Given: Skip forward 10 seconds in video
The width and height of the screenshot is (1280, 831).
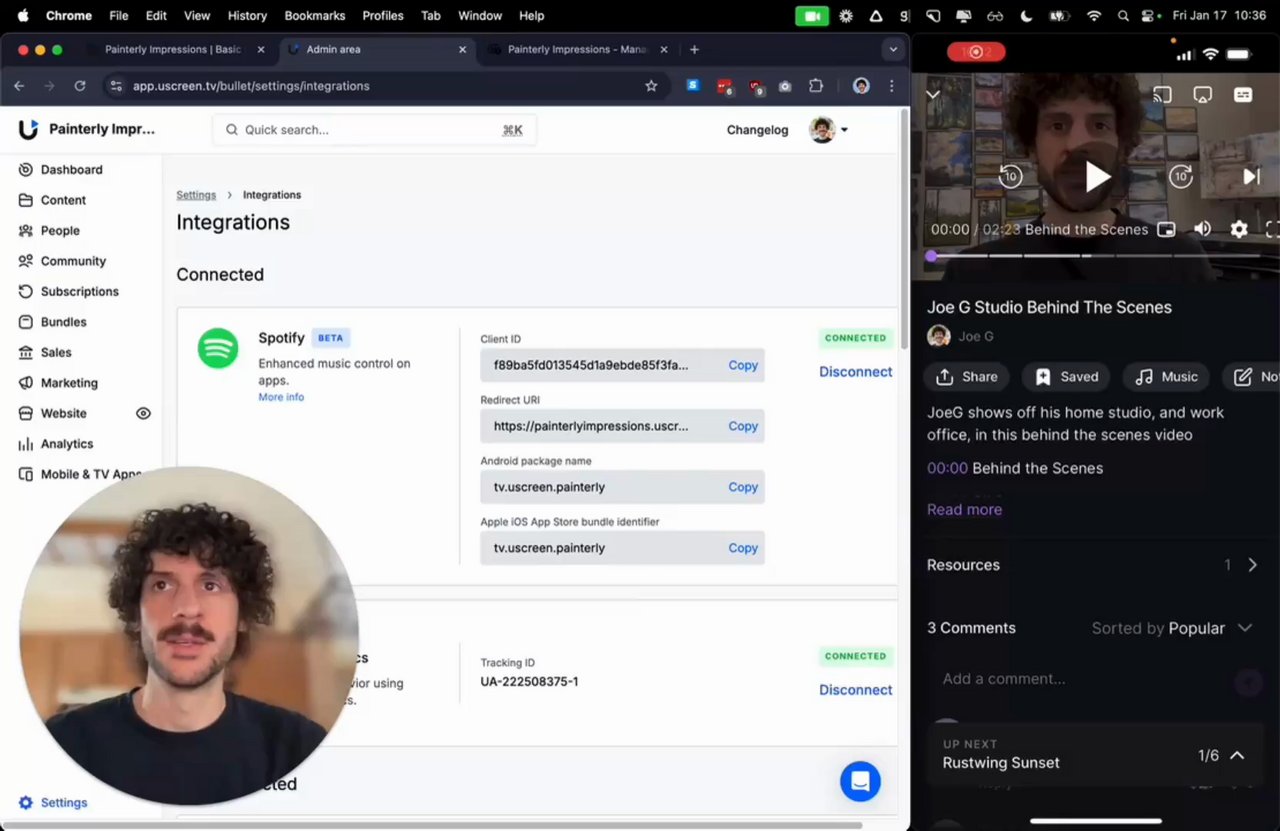Looking at the screenshot, I should (1181, 177).
